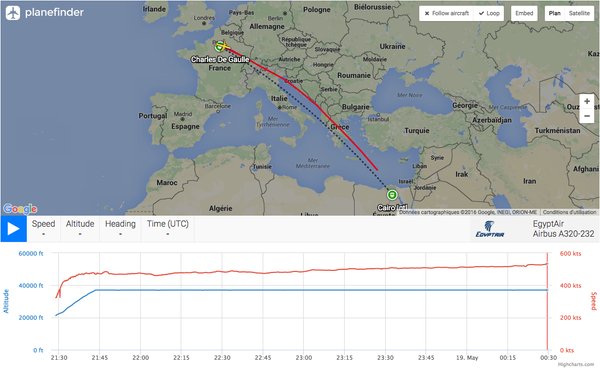Click the yellow aircraft icon near Paris

pos(223,46)
